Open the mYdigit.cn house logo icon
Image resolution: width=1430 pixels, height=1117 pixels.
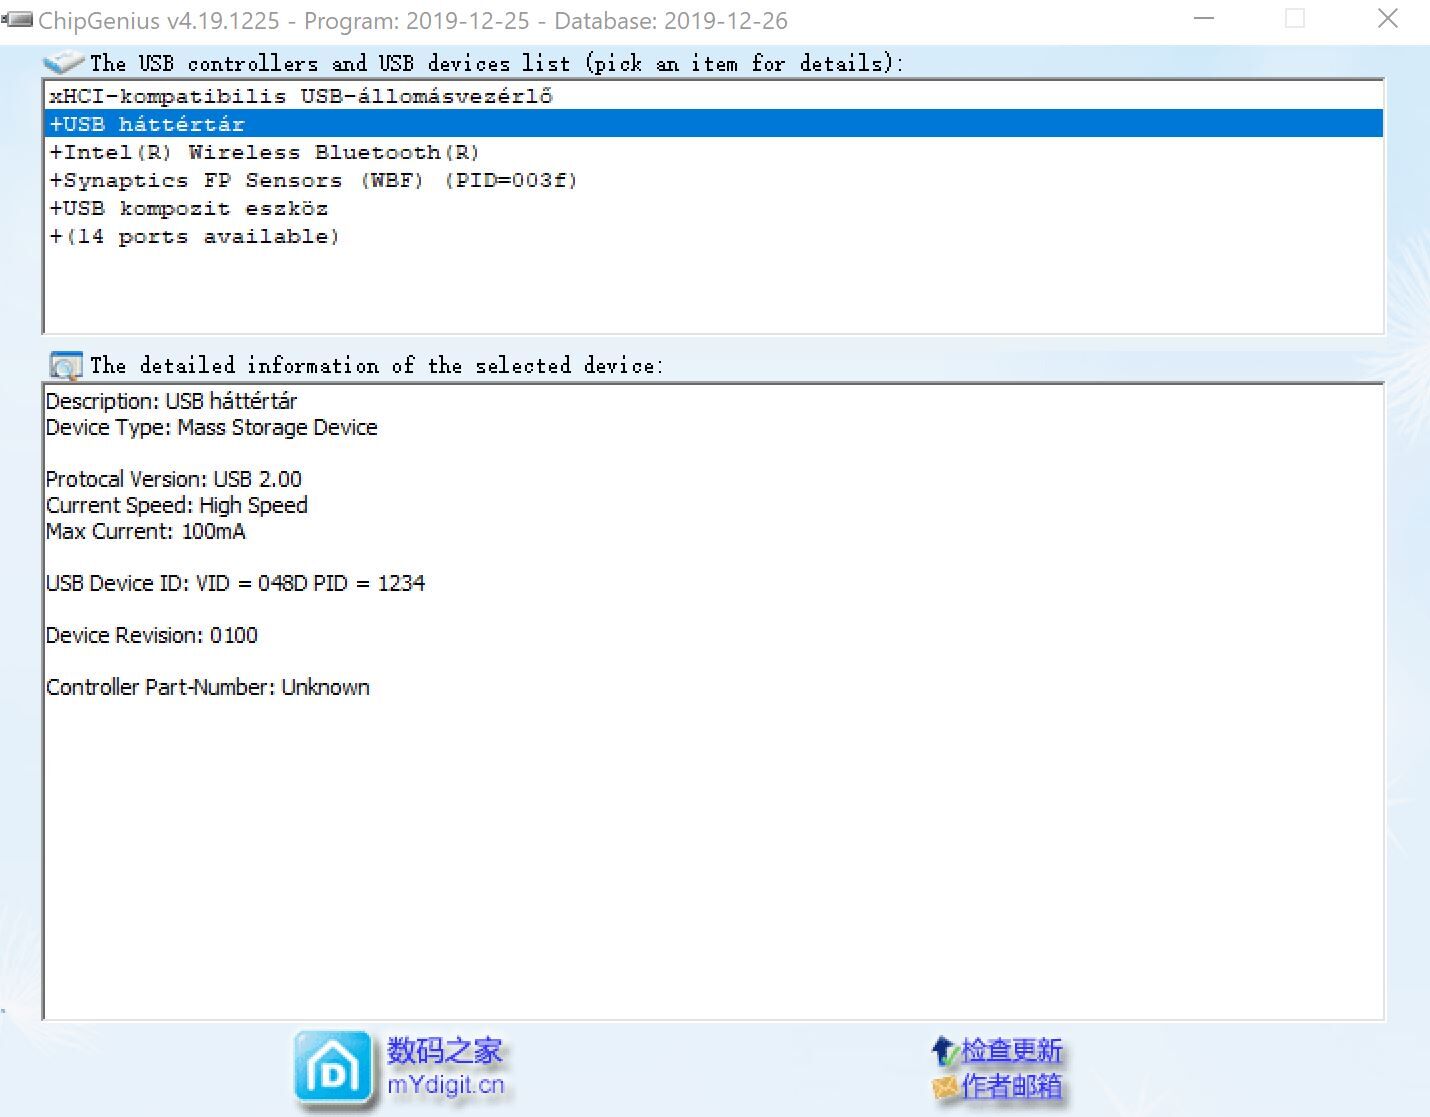[x=333, y=1070]
